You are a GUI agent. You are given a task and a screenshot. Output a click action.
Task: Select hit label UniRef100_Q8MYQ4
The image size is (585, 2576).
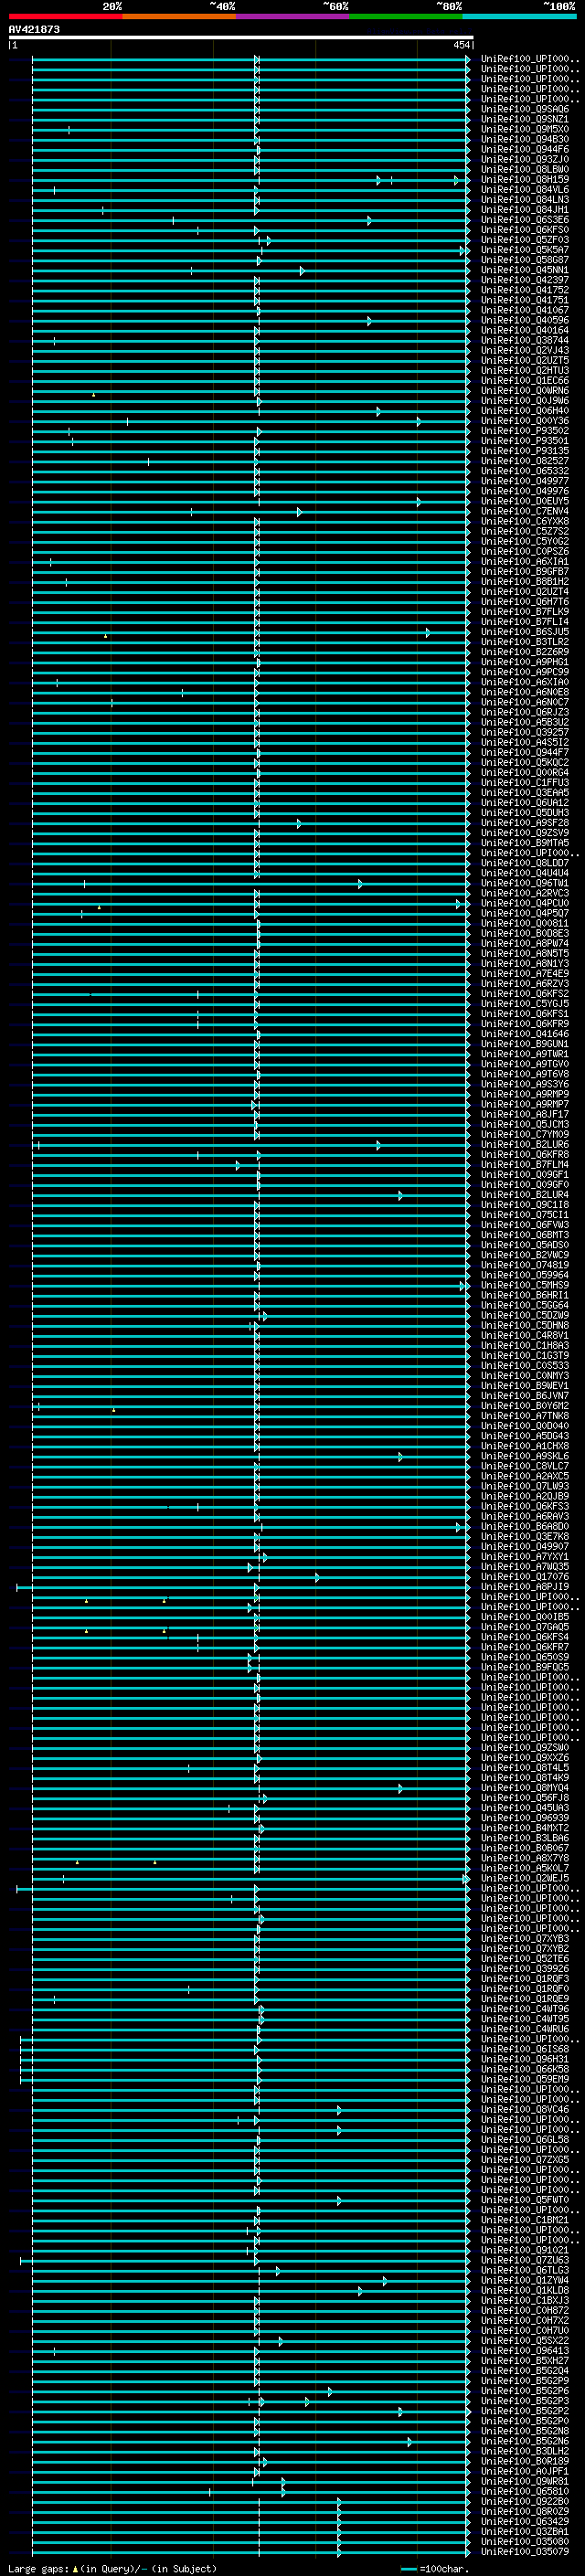point(525,1788)
